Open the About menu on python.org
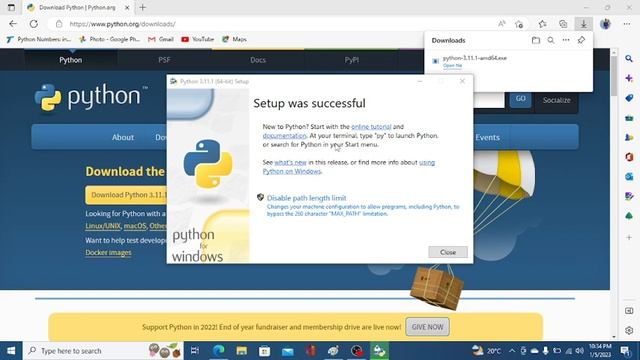This screenshot has width=640, height=360. tap(123, 138)
